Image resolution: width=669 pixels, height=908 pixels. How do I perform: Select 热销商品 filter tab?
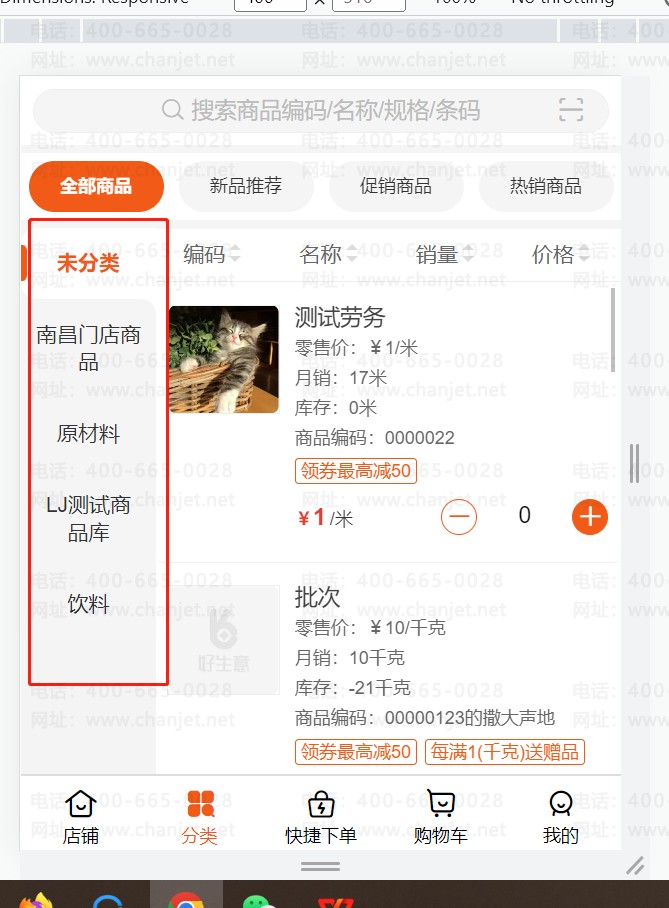point(546,186)
